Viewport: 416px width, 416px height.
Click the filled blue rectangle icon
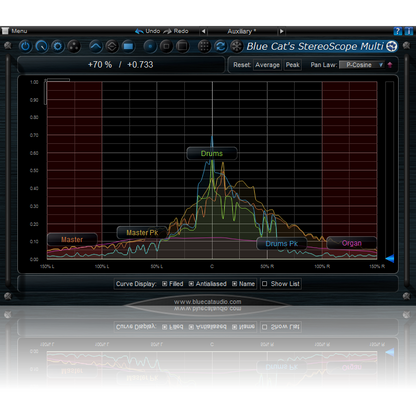point(128,46)
